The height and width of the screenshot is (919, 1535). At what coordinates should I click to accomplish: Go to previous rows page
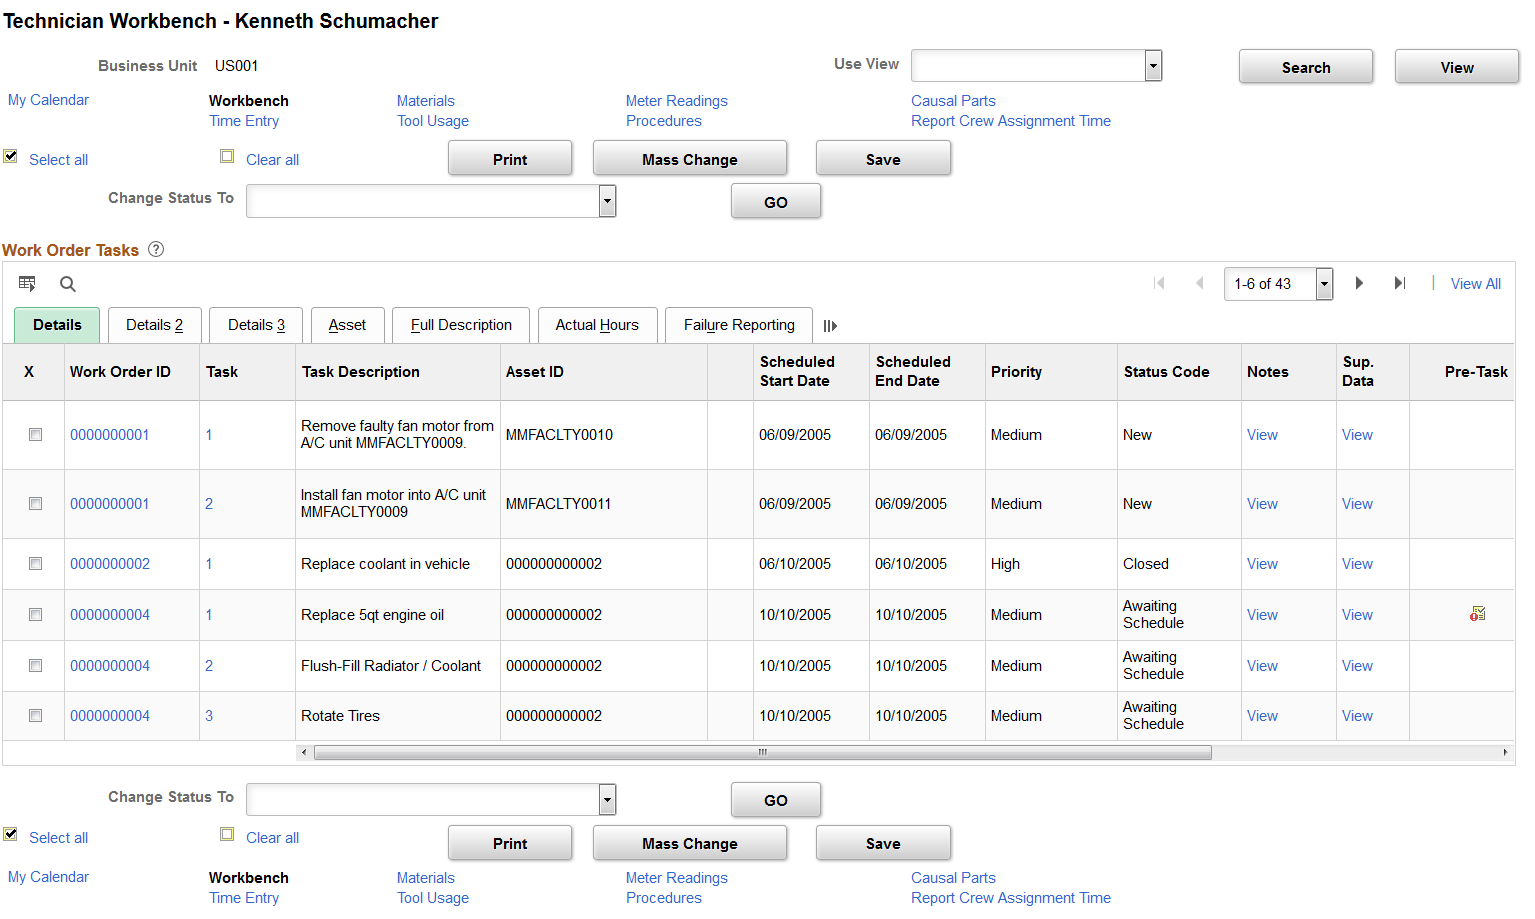[x=1199, y=283]
